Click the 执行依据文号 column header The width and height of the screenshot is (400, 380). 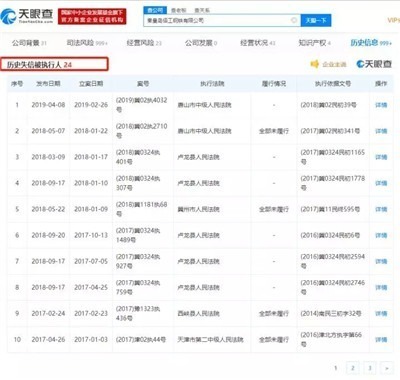333,84
